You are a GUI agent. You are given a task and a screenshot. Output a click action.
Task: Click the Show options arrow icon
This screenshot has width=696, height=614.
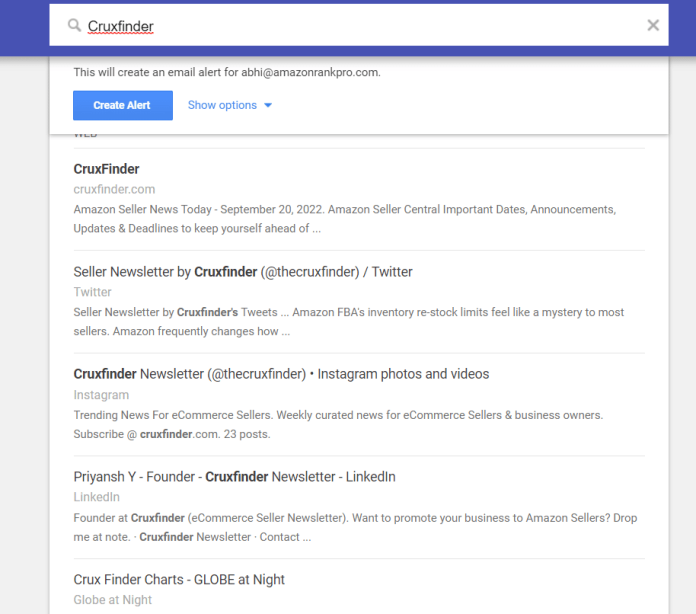click(x=268, y=105)
